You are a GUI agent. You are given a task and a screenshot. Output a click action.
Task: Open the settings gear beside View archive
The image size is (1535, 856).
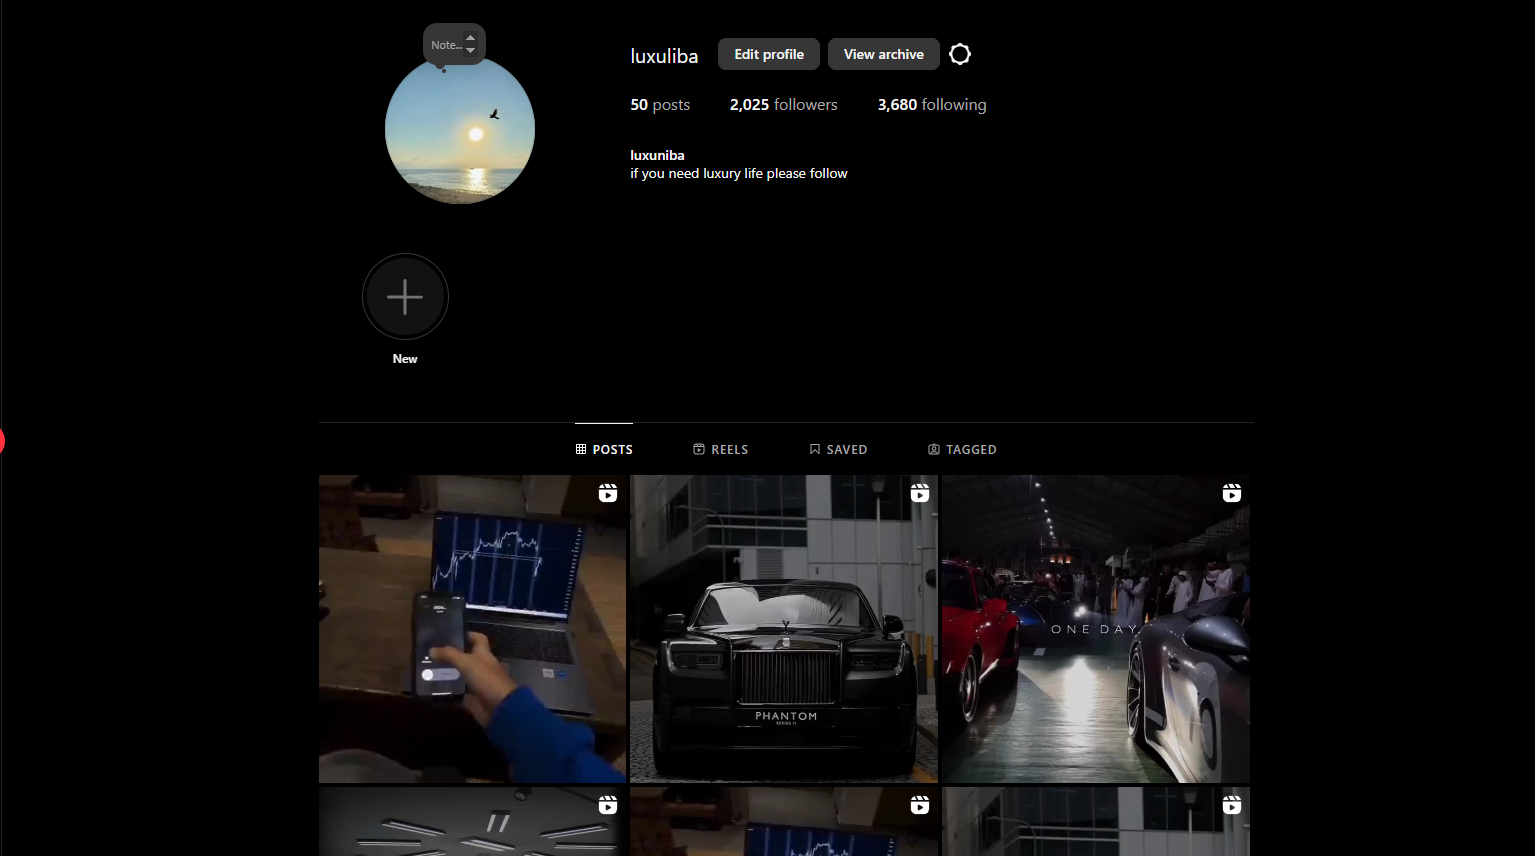[x=959, y=54]
